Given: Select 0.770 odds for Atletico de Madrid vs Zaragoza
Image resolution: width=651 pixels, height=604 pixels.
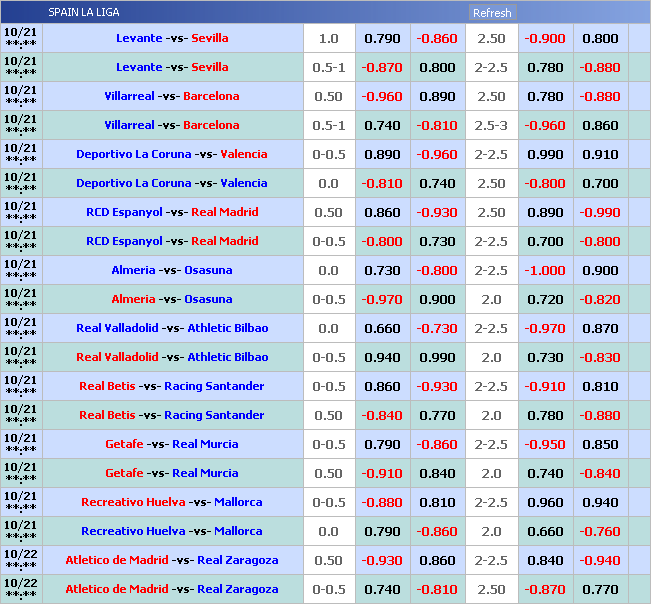Looking at the screenshot, I should click(x=600, y=590).
